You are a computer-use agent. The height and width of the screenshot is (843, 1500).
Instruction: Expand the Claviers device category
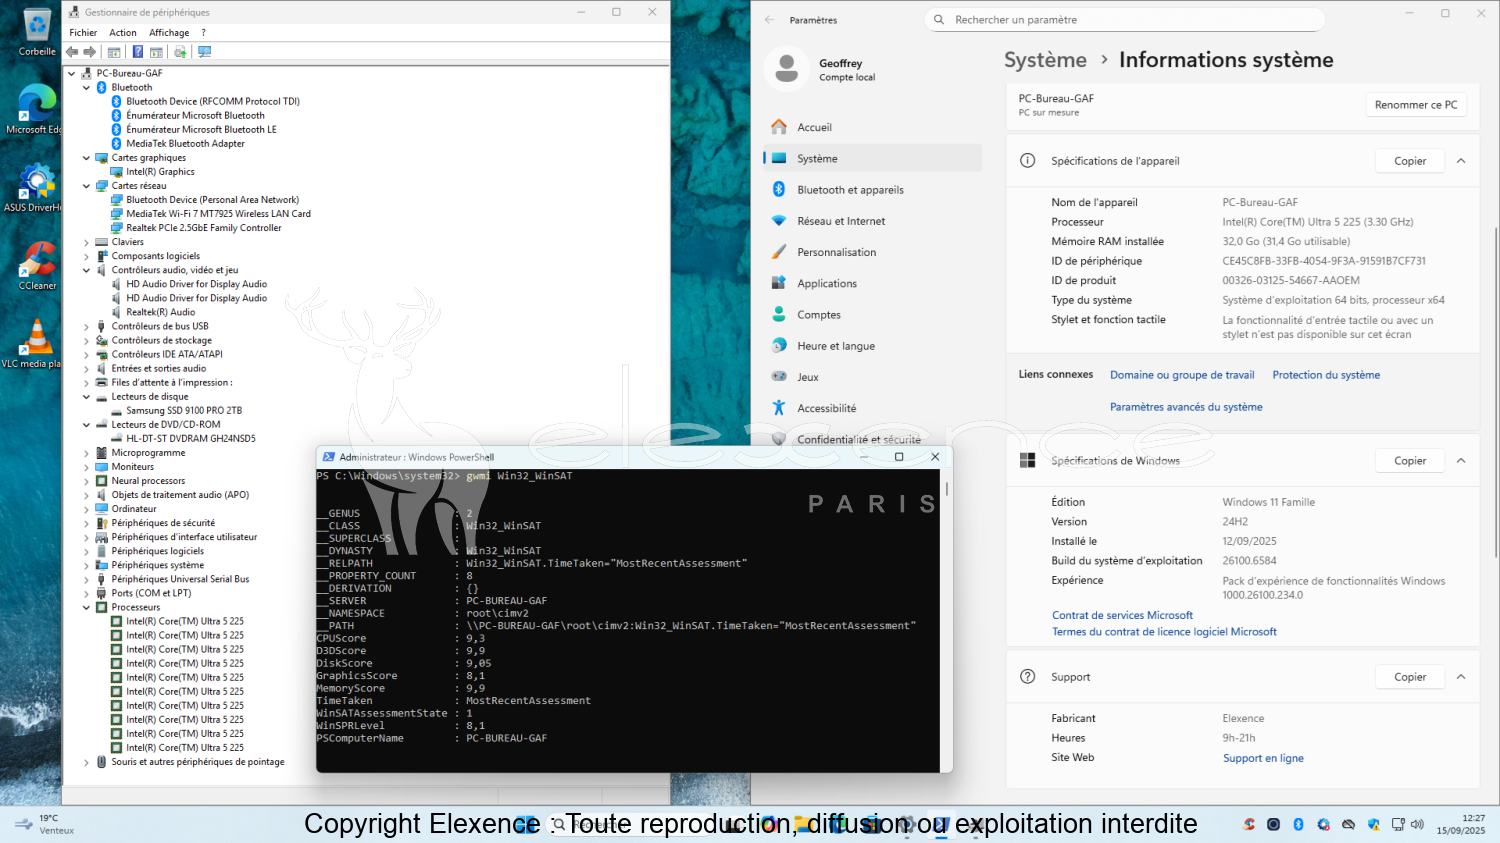point(86,242)
